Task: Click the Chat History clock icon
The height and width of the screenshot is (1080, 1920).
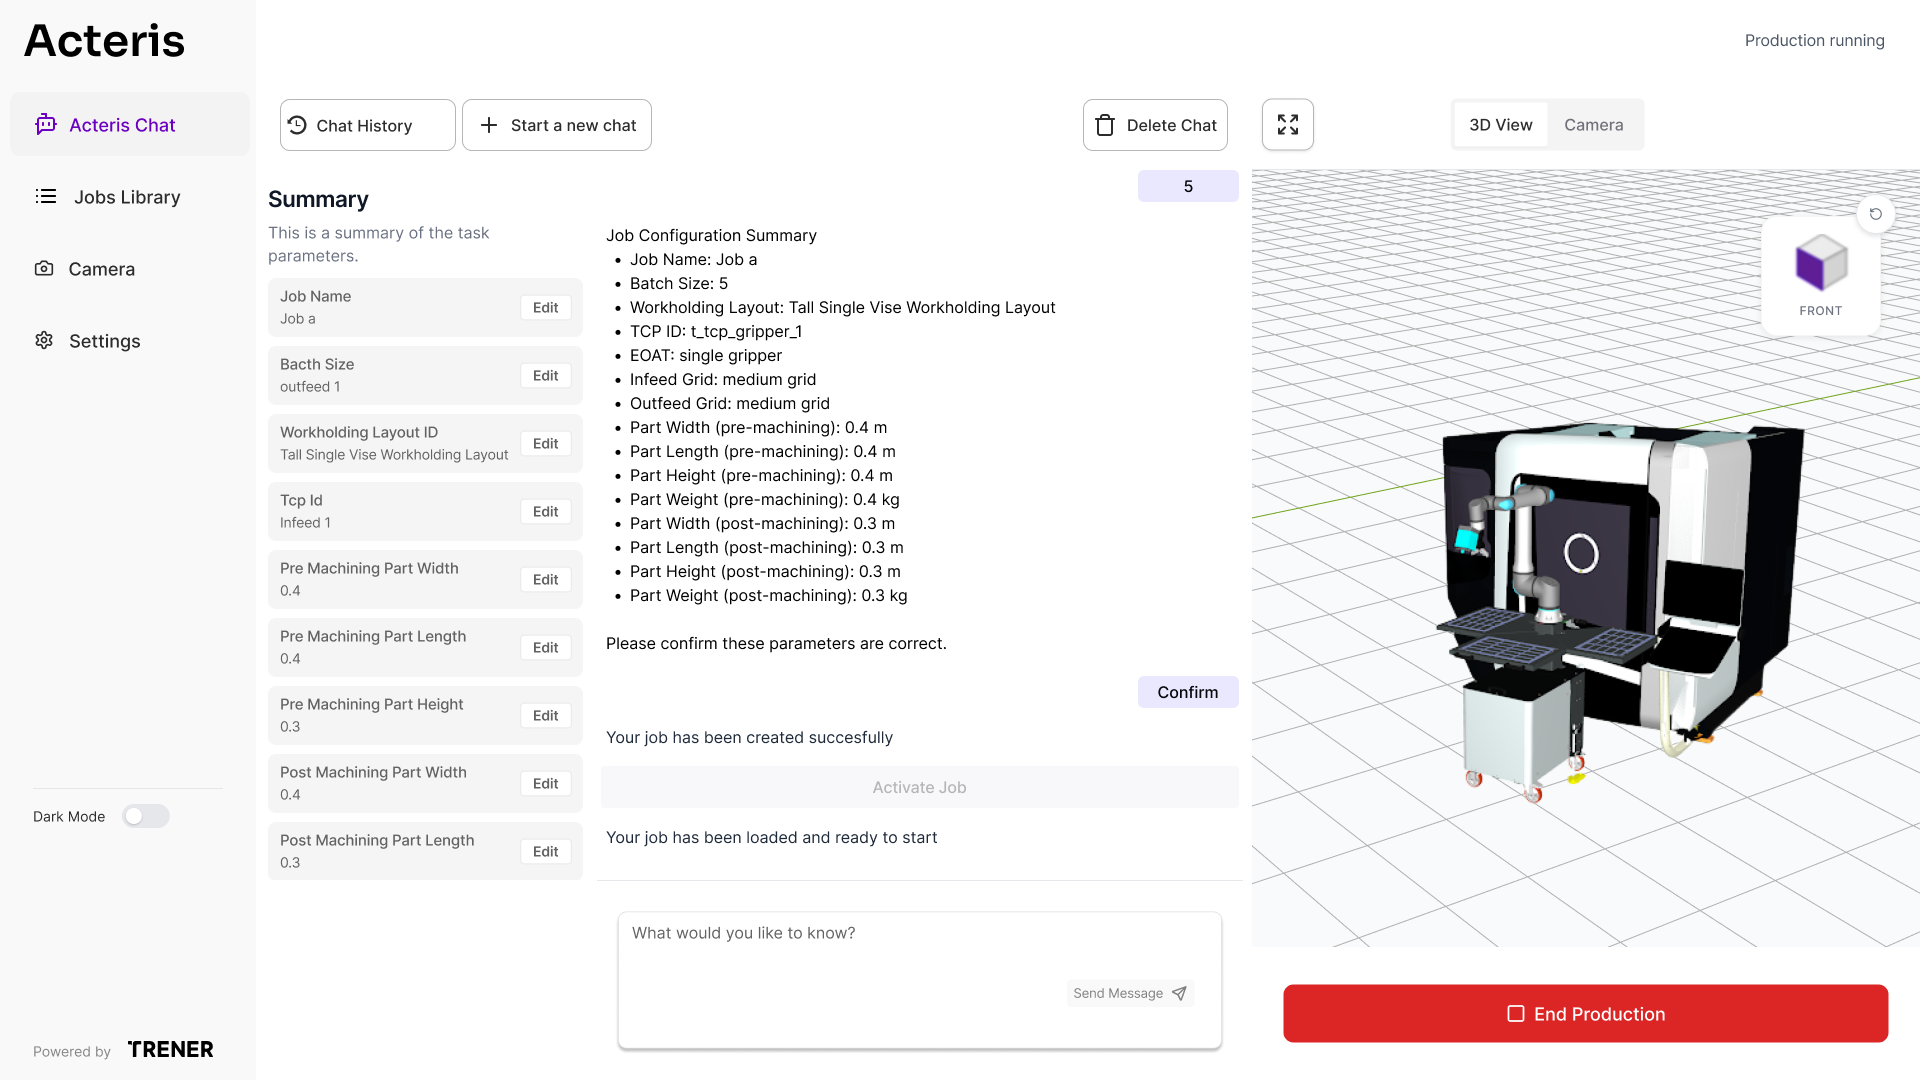Action: (x=296, y=124)
